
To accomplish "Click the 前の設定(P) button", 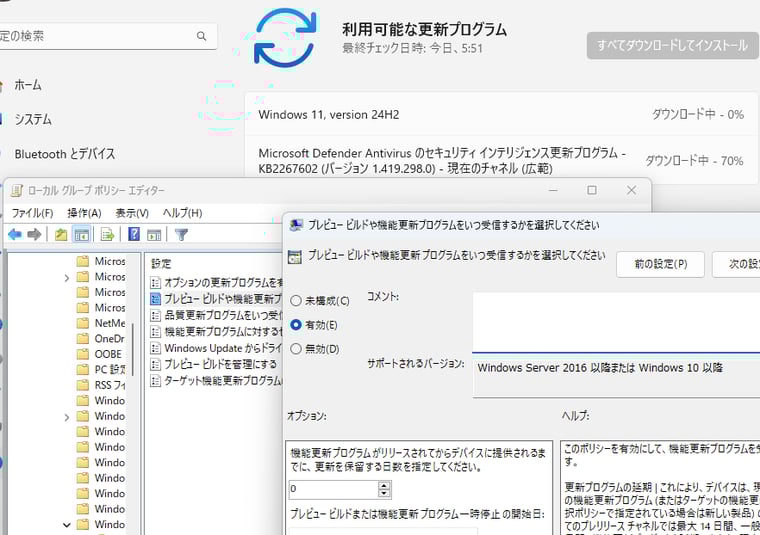I will (x=661, y=264).
